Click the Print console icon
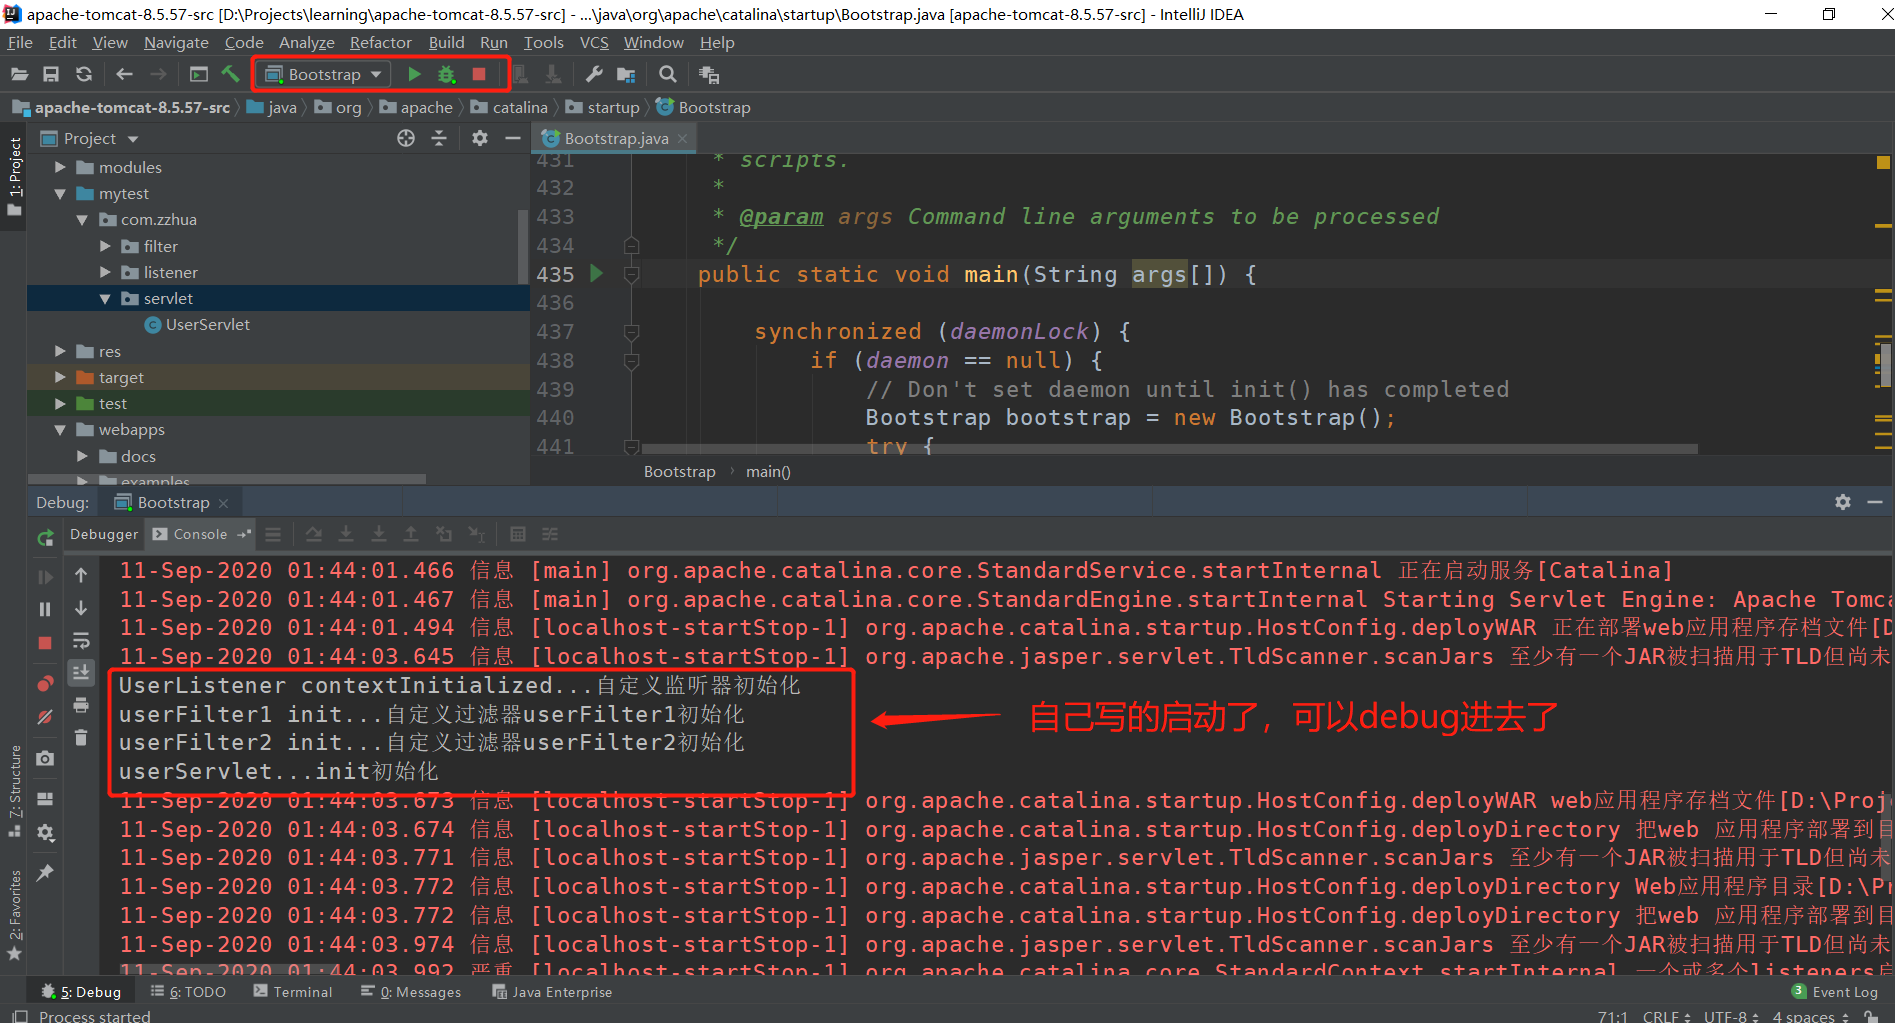1895x1023 pixels. coord(81,705)
